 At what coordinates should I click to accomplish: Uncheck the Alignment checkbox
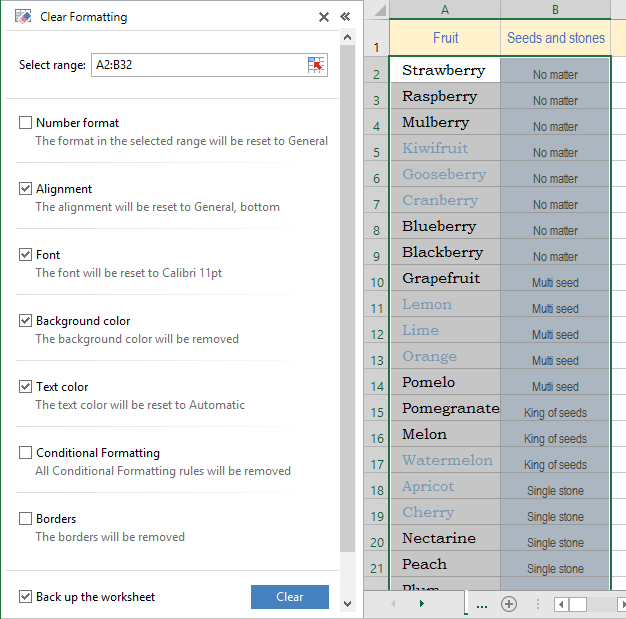(x=26, y=188)
